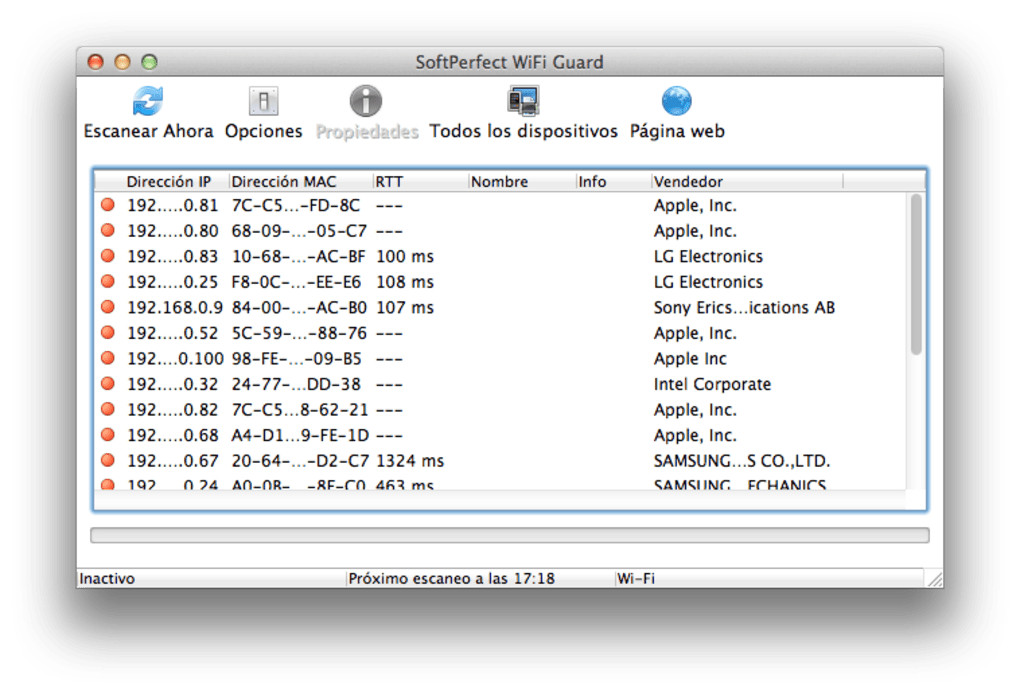Click the scan progress bar

click(x=509, y=535)
